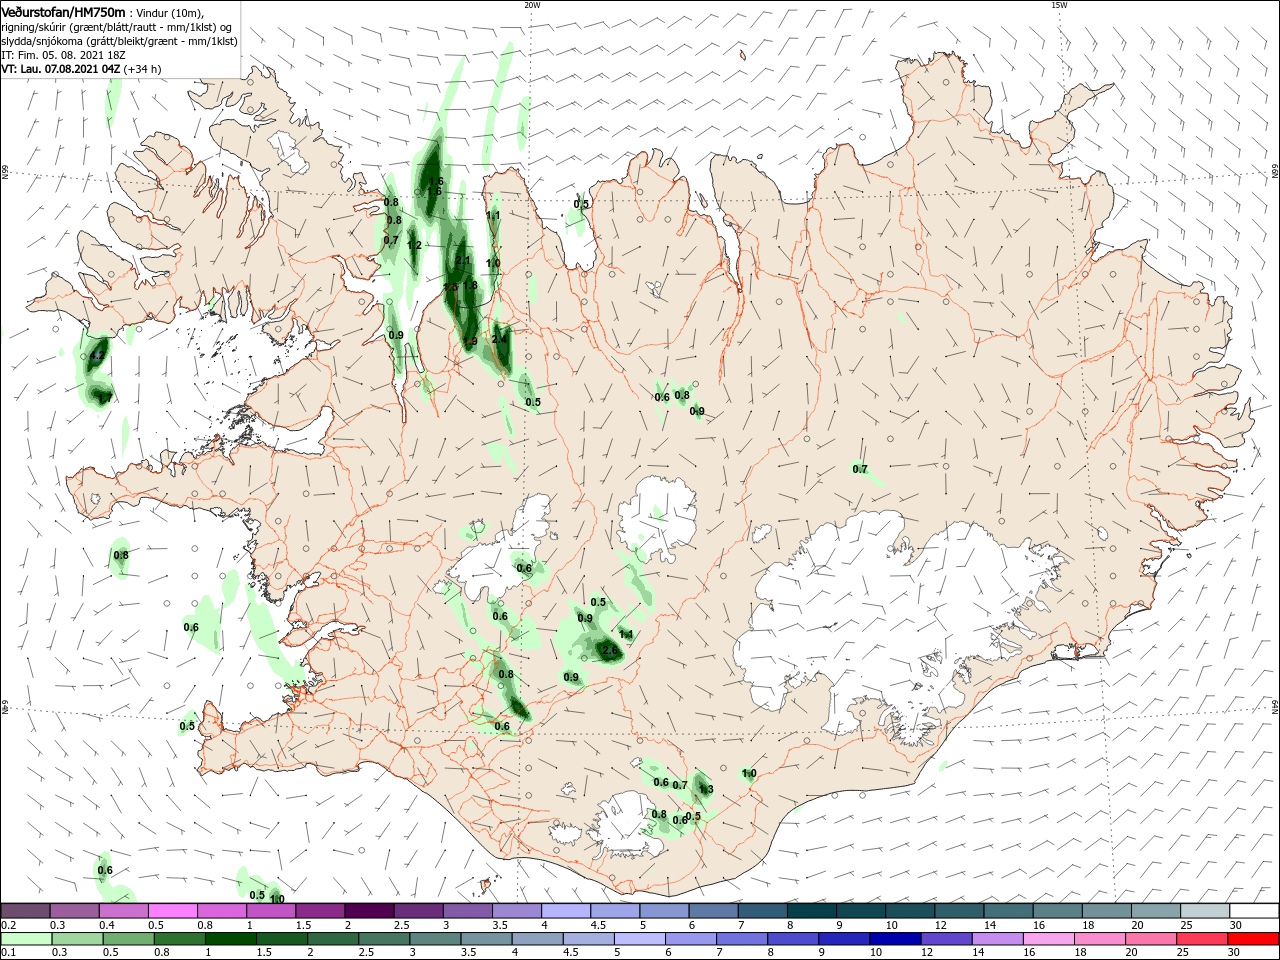Viewport: 1280px width, 960px height.
Task: Click the darkest green 1–1.5 swatch in lower legend
Action: click(232, 939)
